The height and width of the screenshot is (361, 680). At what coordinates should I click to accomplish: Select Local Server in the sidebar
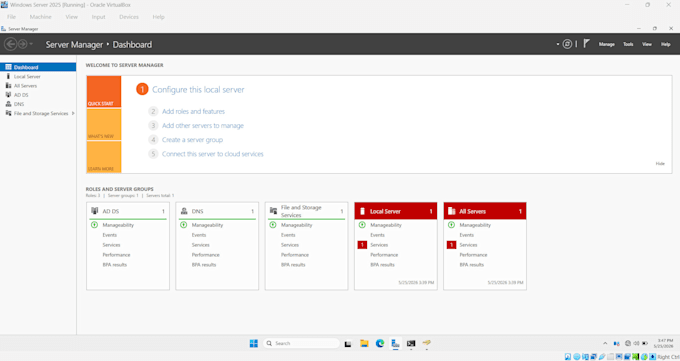(38, 76)
